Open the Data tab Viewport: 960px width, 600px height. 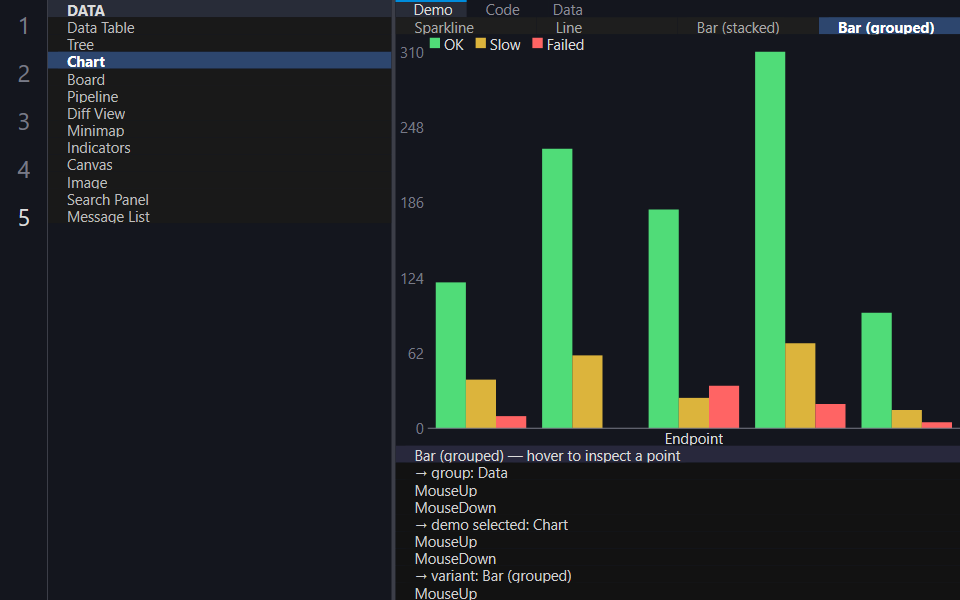tap(568, 9)
